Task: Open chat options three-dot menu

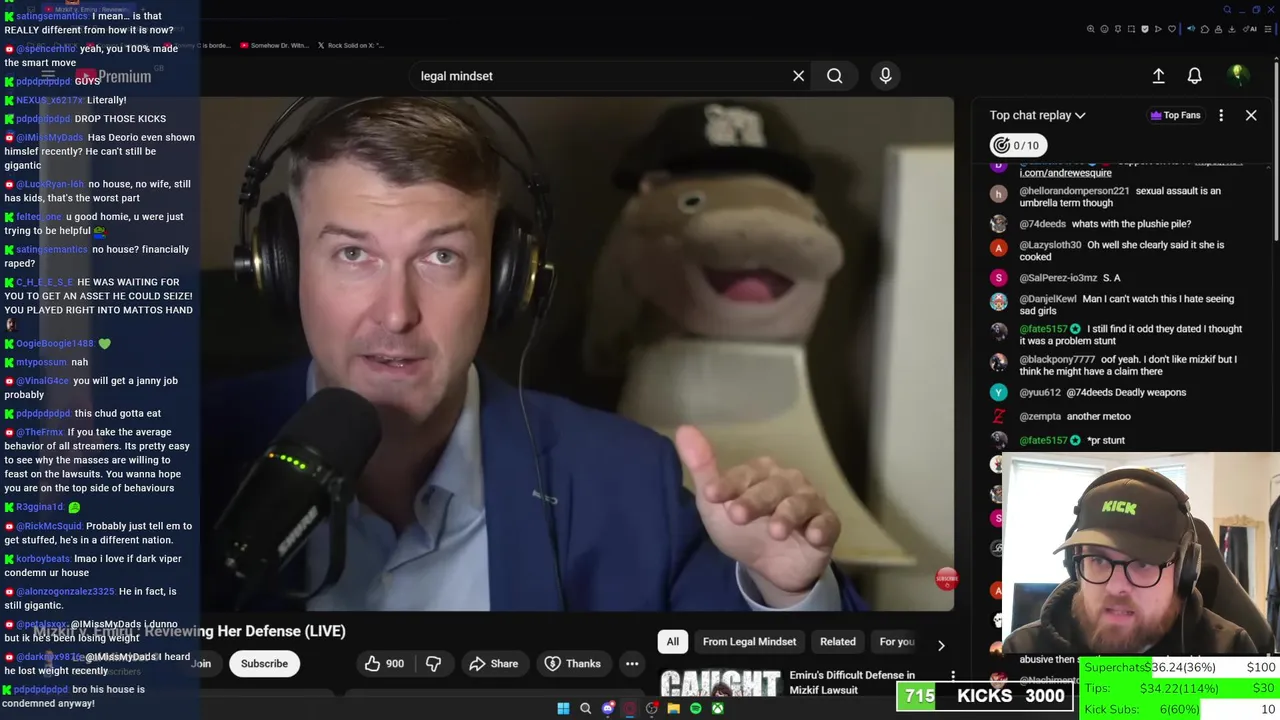Action: [x=1221, y=115]
